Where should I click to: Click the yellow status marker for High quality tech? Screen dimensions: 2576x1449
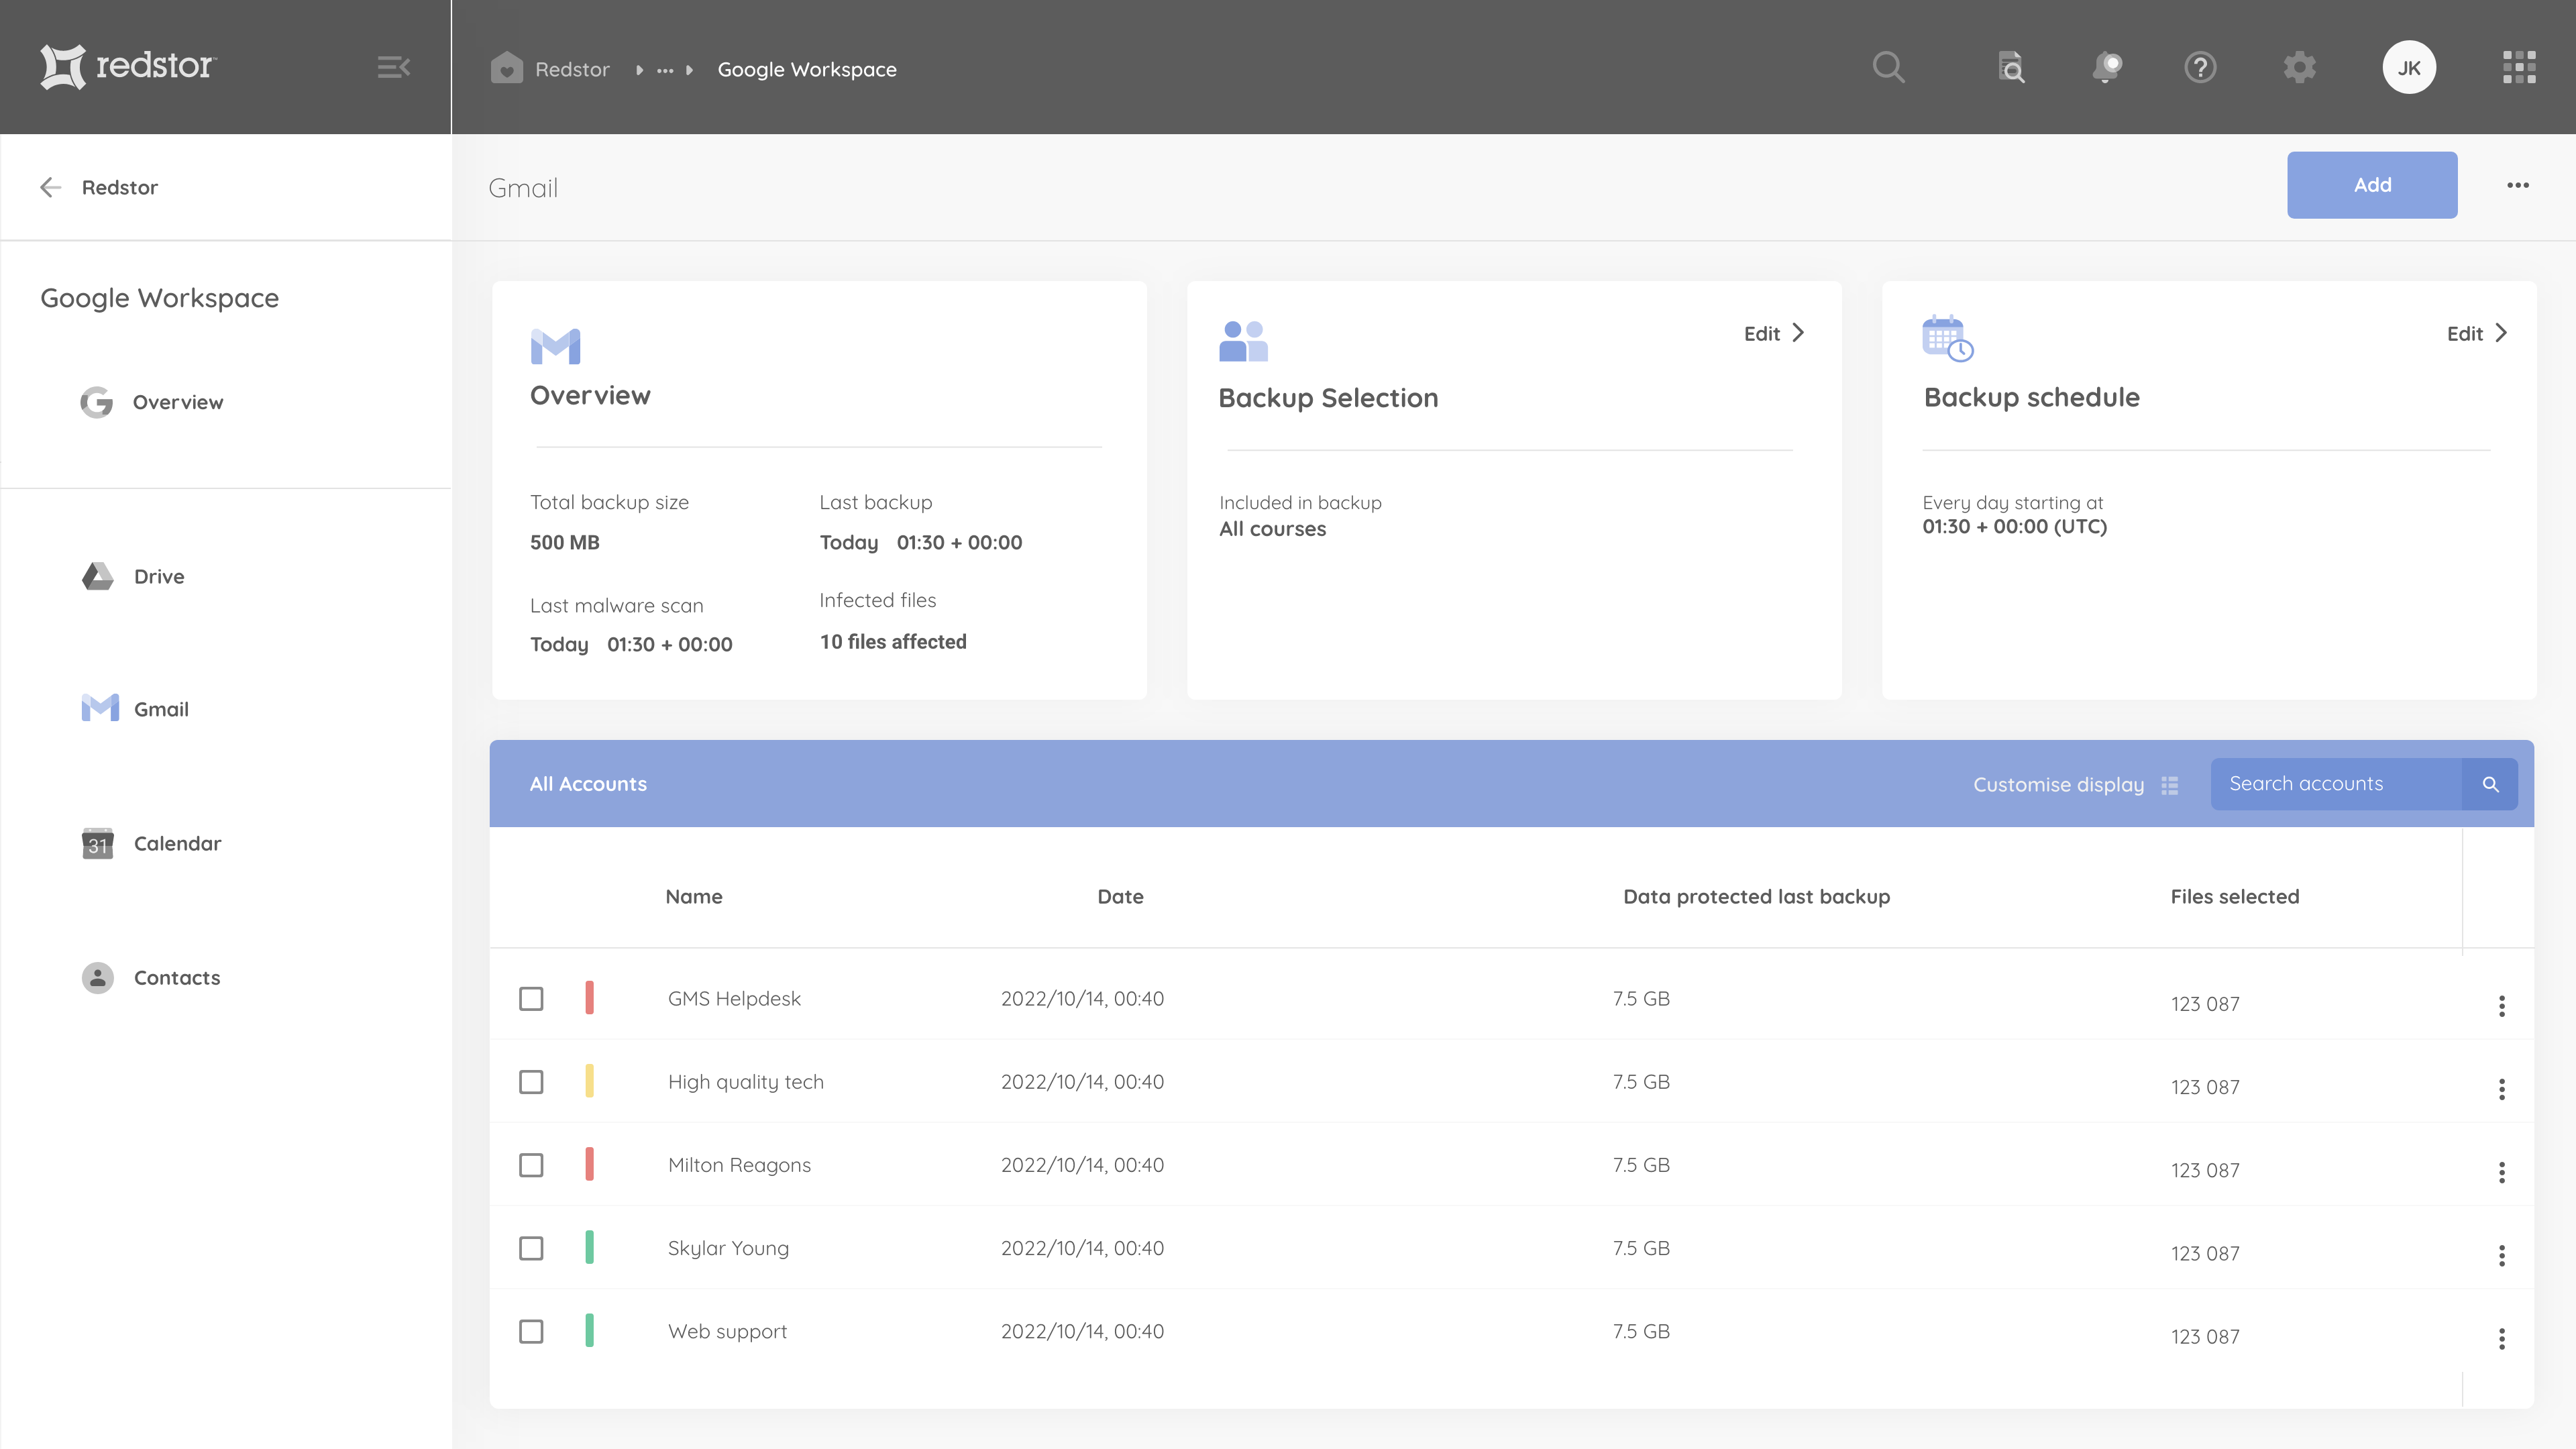tap(589, 1081)
